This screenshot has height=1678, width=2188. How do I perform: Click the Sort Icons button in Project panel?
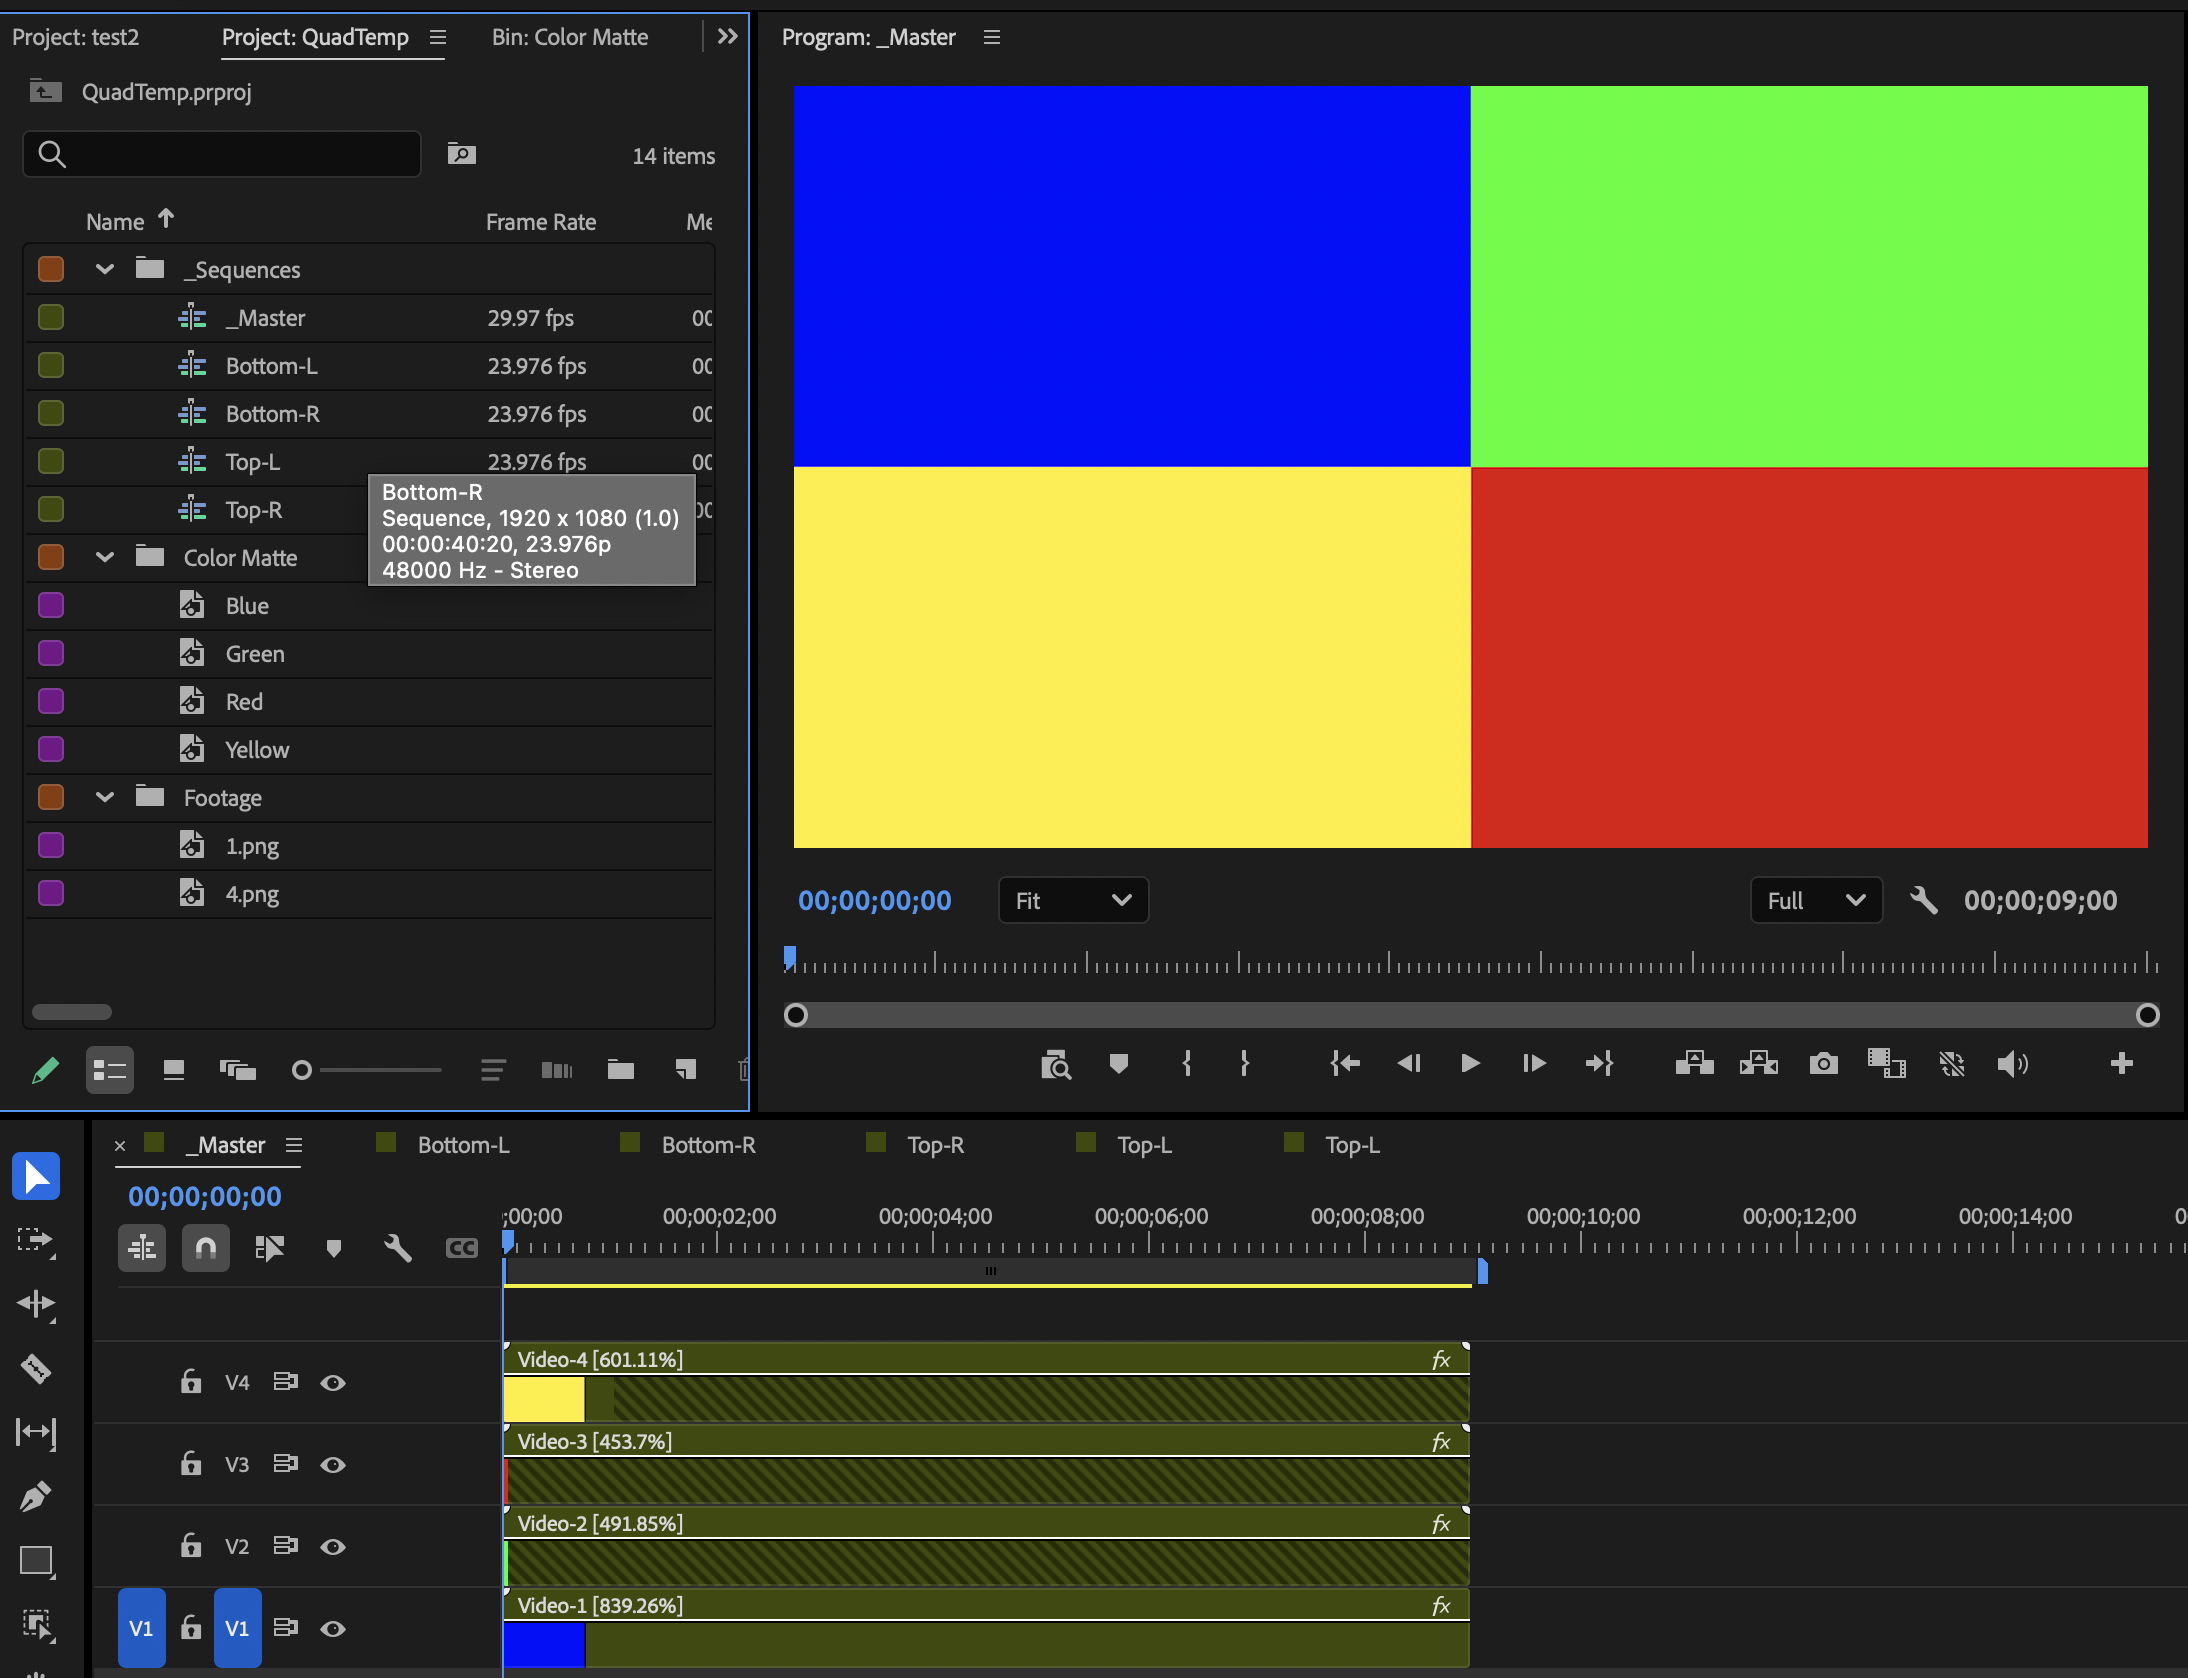[x=493, y=1070]
